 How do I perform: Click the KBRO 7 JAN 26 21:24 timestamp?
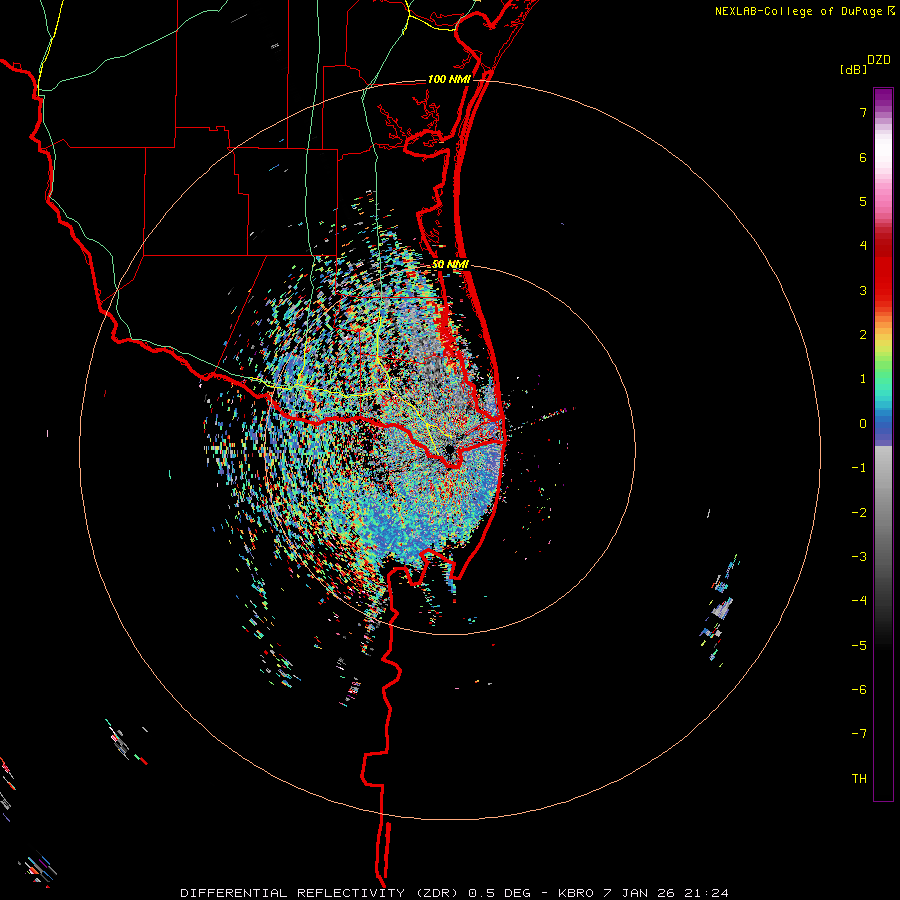(x=643, y=893)
